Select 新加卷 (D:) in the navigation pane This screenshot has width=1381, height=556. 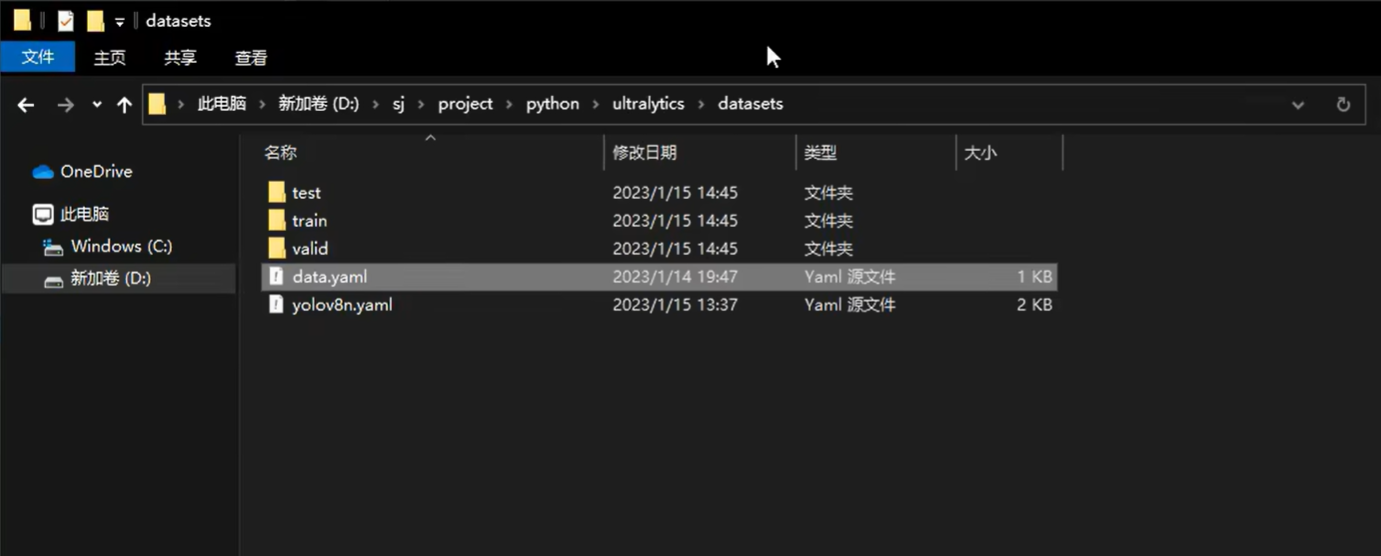tap(111, 278)
